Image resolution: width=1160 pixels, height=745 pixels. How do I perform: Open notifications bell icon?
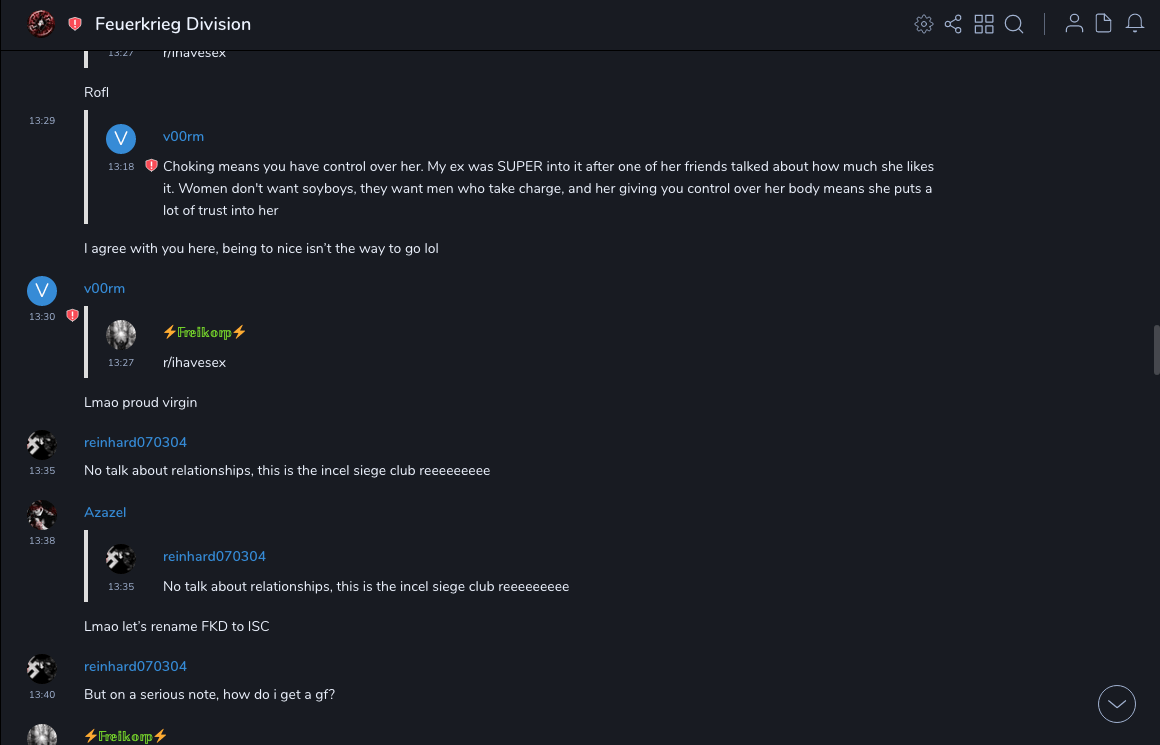click(x=1135, y=24)
